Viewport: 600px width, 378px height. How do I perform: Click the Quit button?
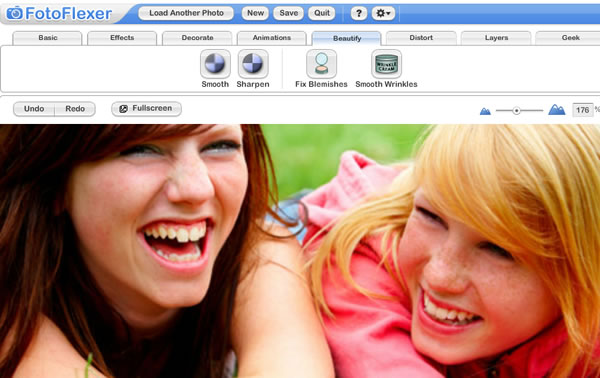point(322,13)
